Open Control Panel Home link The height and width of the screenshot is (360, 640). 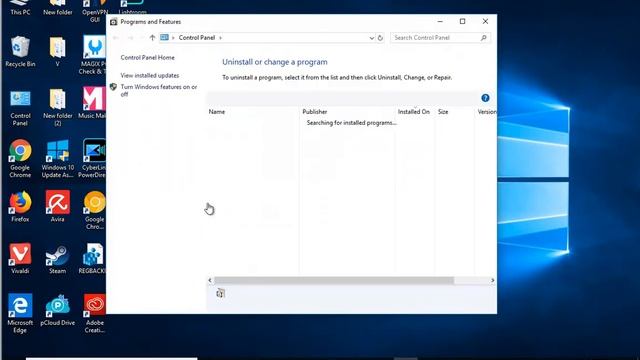[x=147, y=58]
